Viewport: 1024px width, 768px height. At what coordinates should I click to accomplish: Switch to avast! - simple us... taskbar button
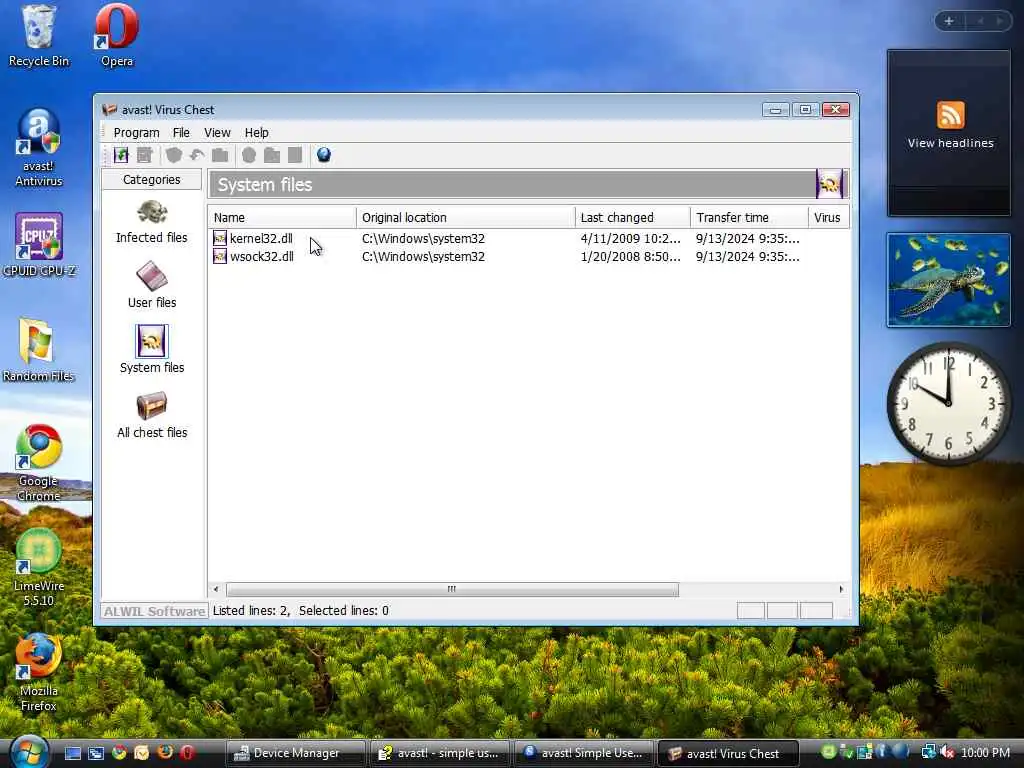tap(440, 753)
